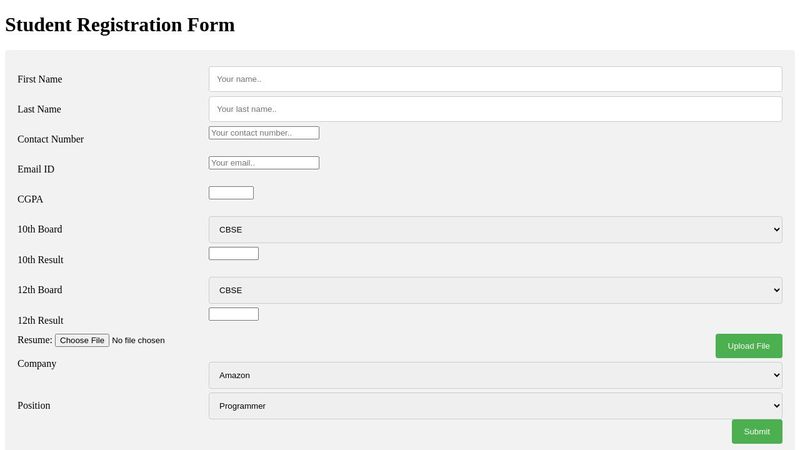
Task: Click the Choose File button
Action: click(82, 340)
